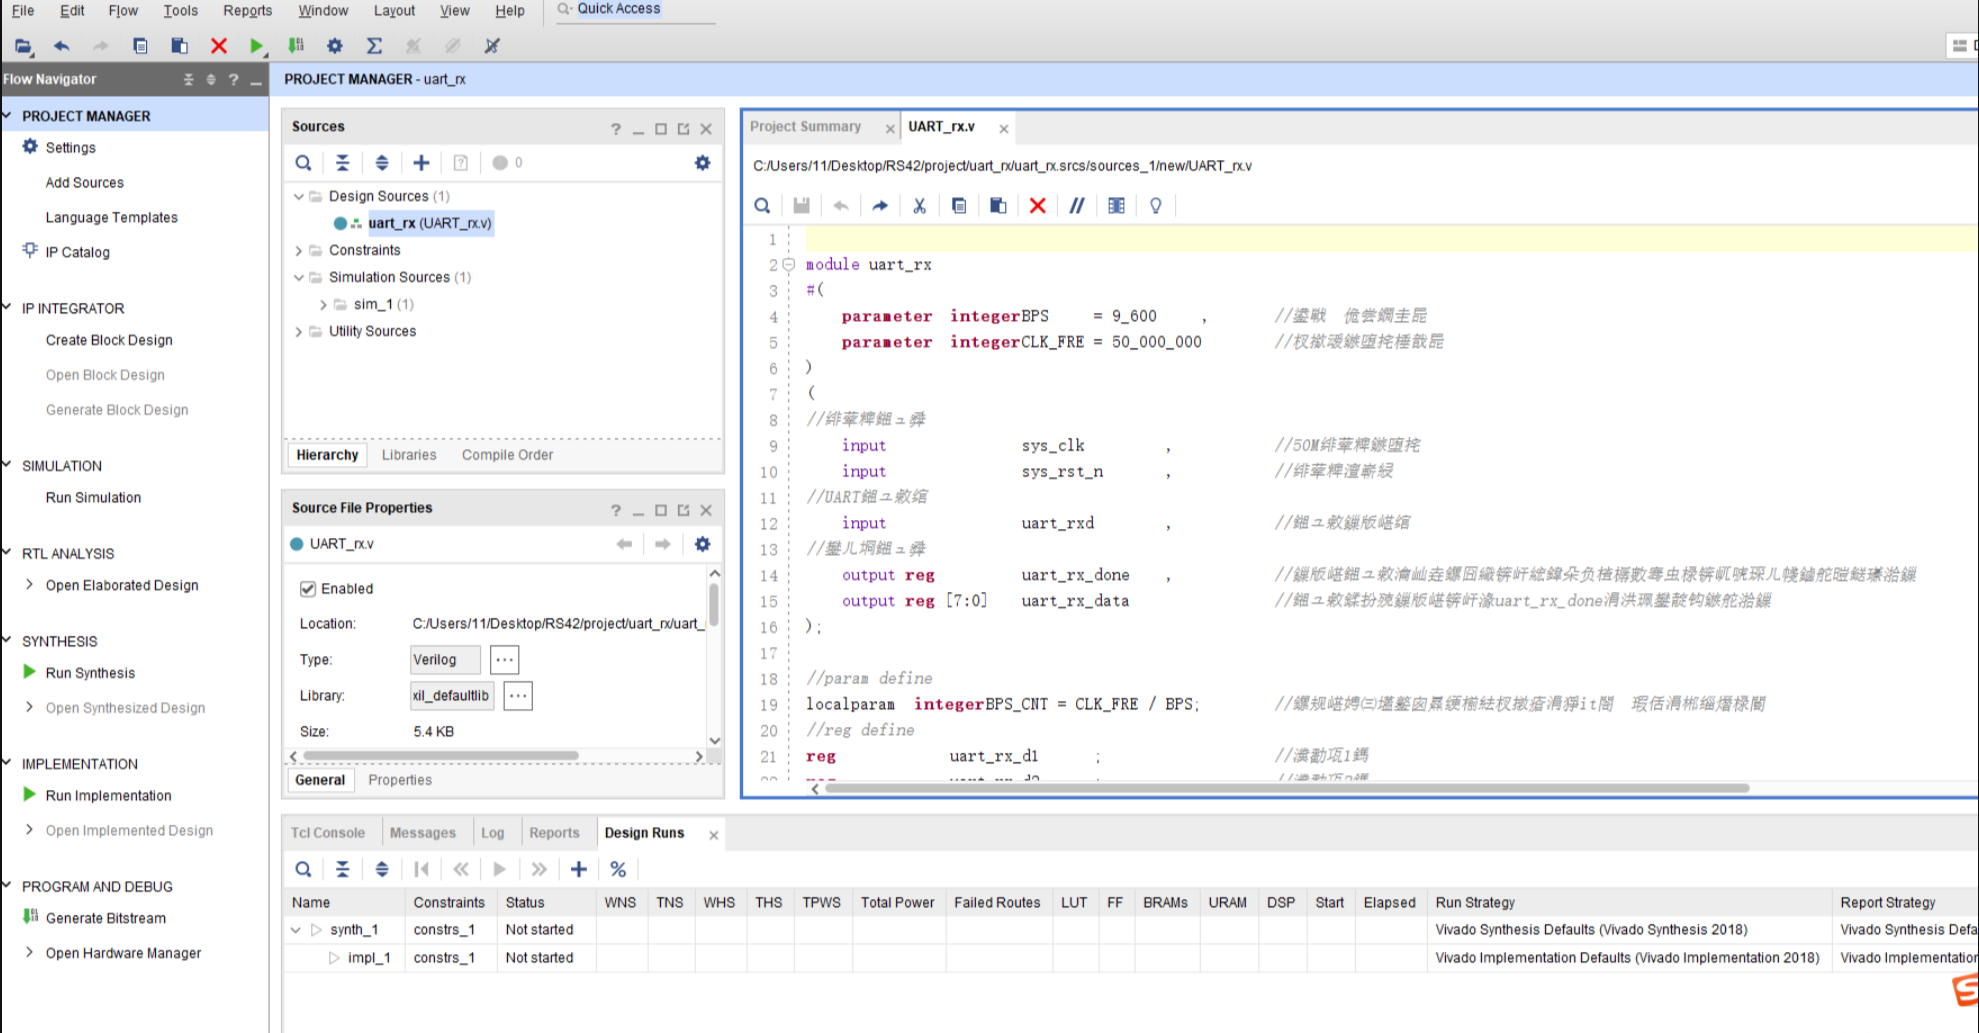Click Run Simulation

coord(93,498)
